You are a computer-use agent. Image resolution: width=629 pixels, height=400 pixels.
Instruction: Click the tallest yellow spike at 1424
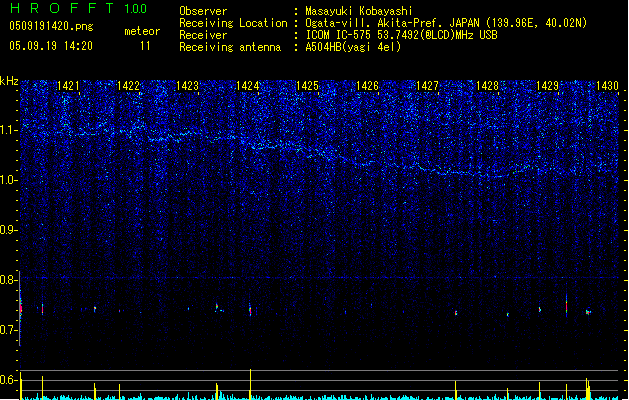point(250,384)
